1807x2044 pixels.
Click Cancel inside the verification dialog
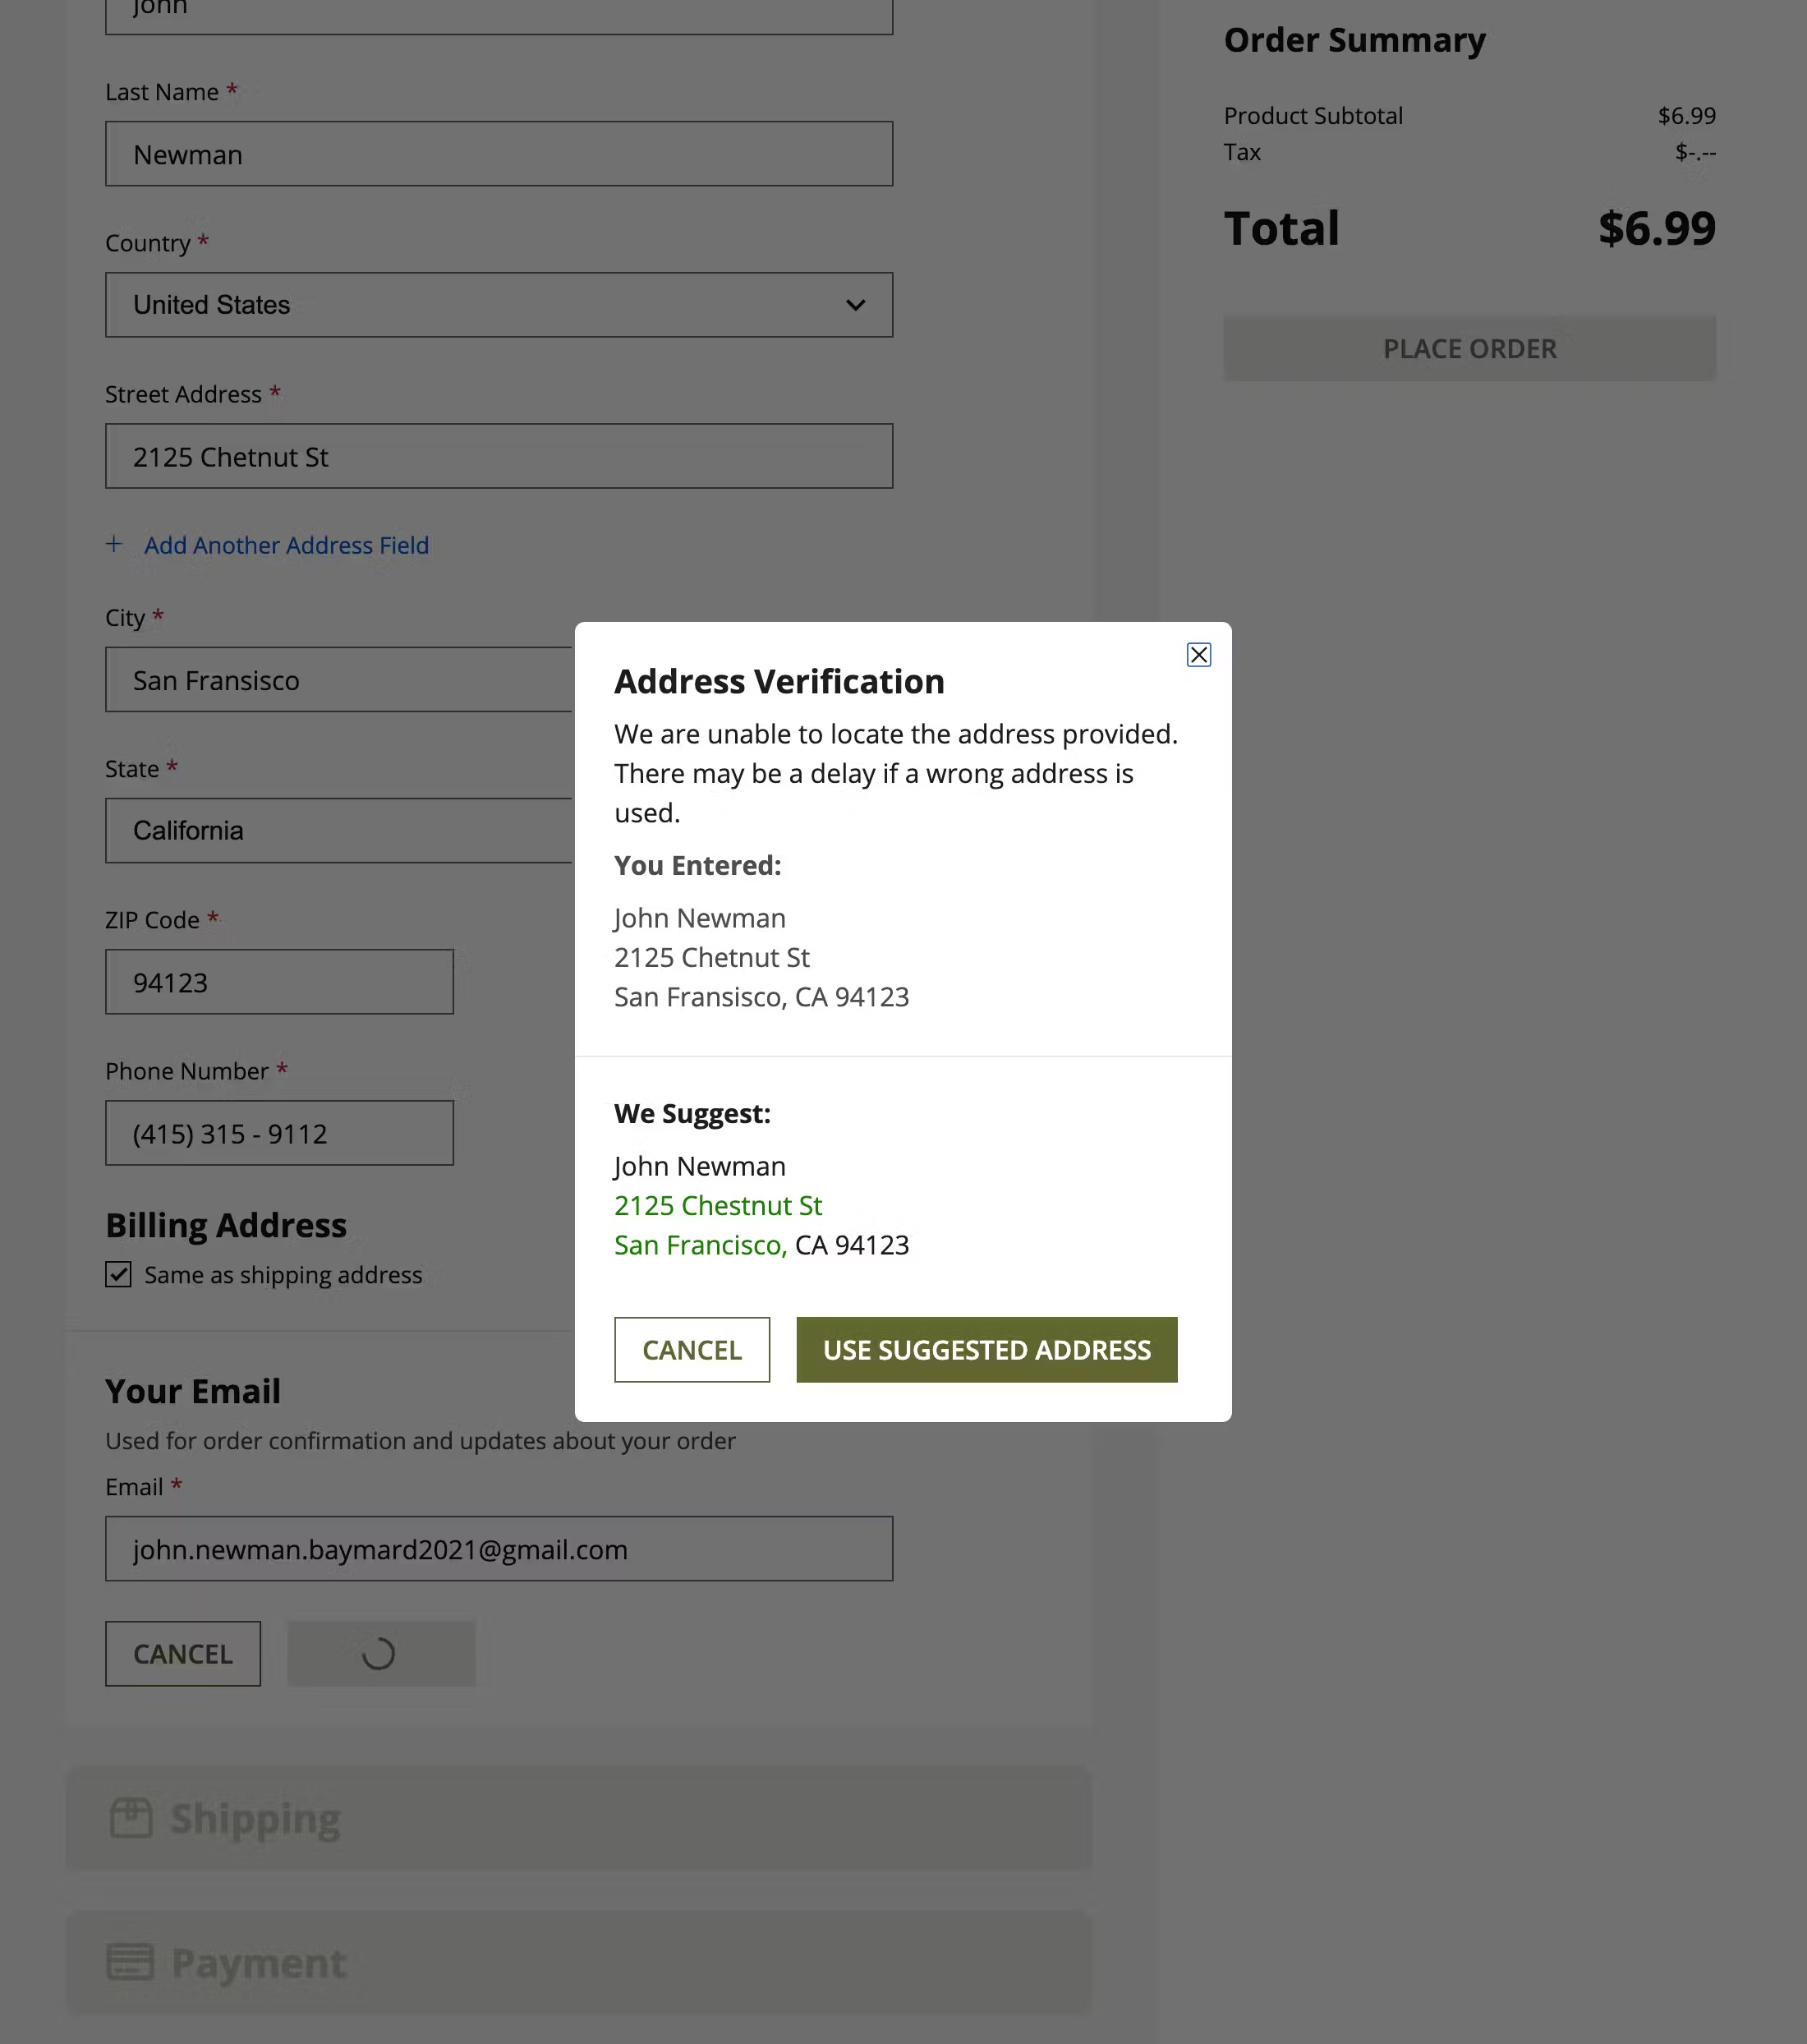coord(691,1349)
